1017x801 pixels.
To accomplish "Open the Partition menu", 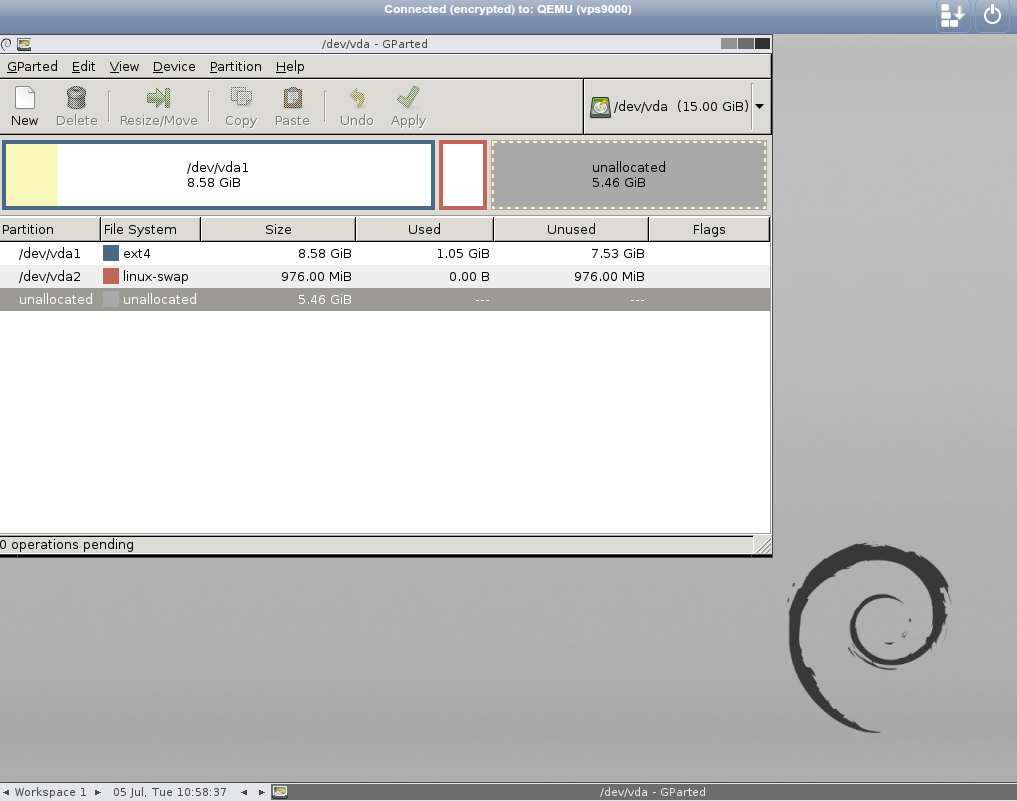I will point(235,66).
